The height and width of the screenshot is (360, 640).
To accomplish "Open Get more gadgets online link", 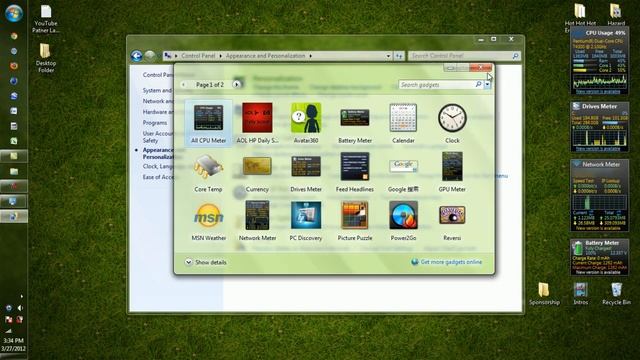I will tap(447, 262).
